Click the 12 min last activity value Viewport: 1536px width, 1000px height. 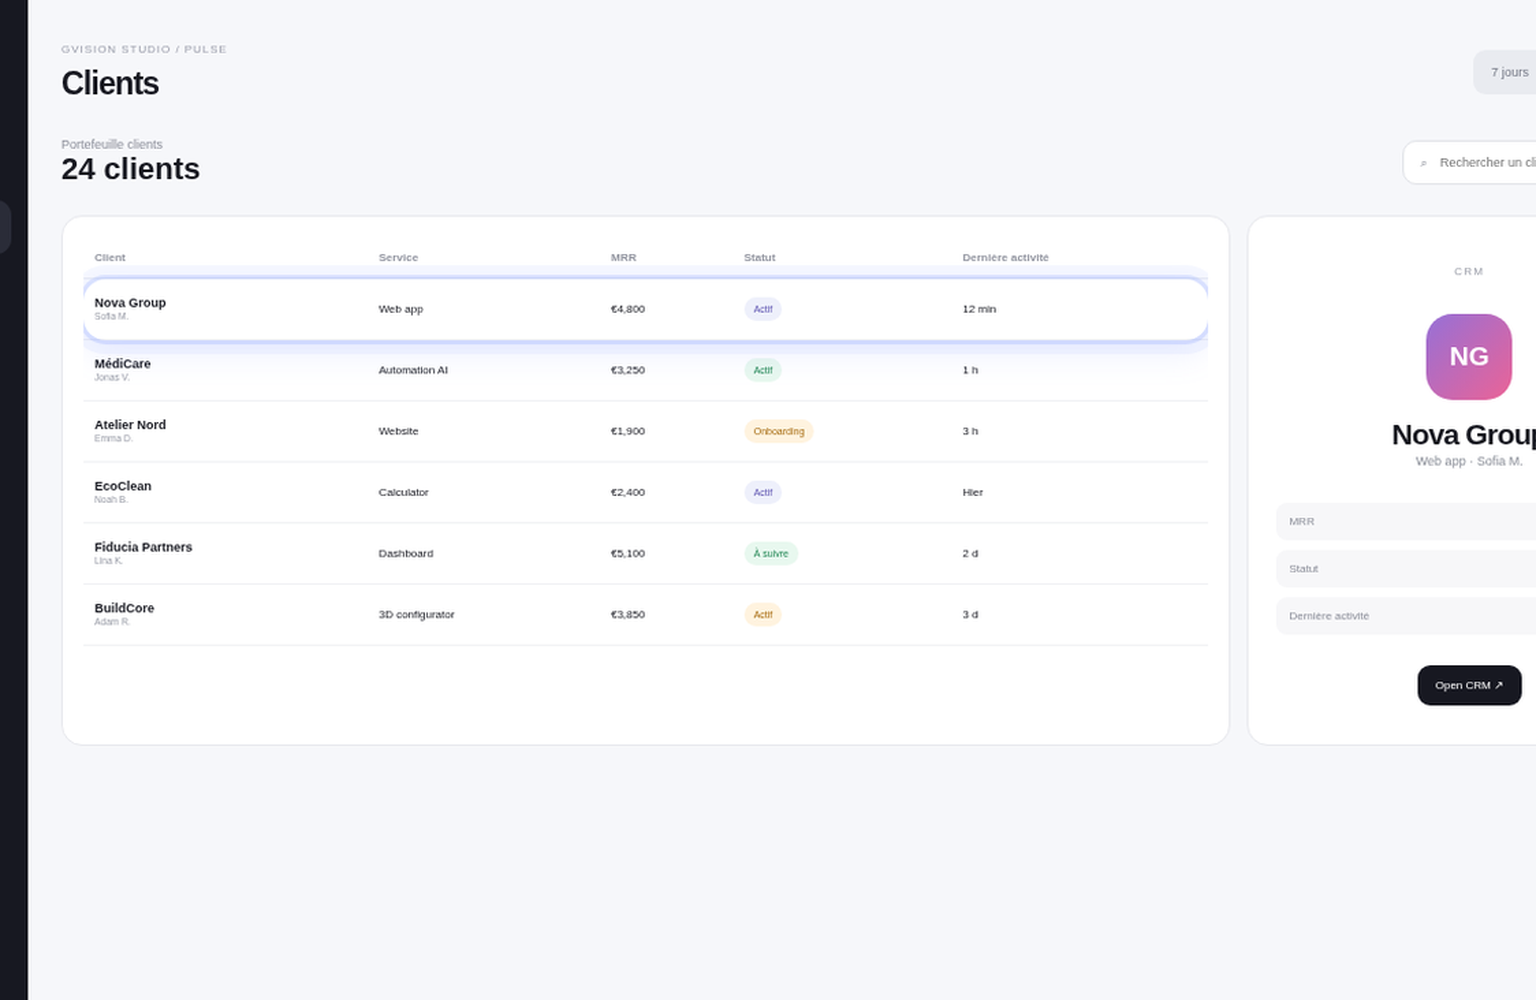click(x=979, y=309)
